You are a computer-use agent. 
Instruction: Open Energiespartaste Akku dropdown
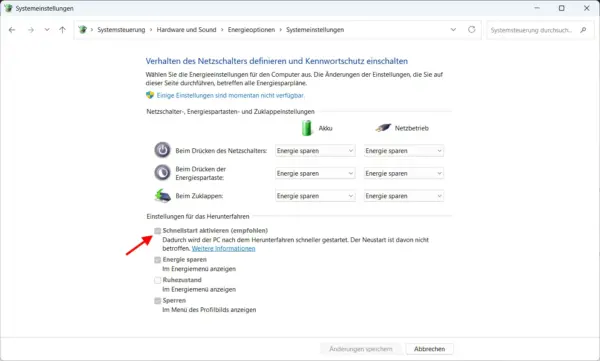(x=315, y=173)
